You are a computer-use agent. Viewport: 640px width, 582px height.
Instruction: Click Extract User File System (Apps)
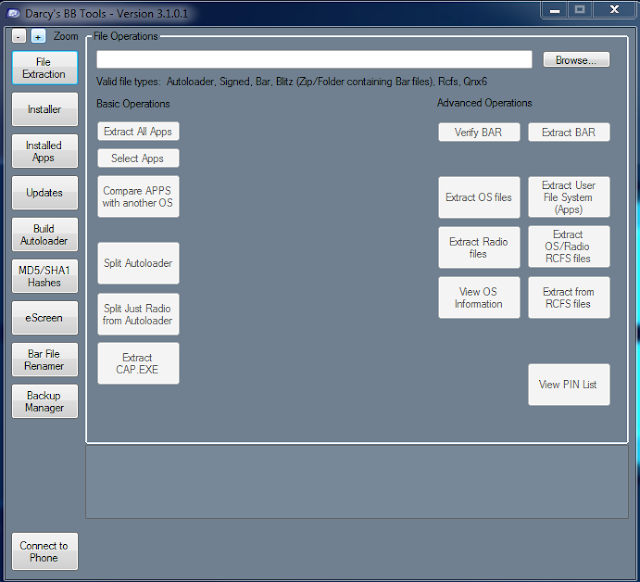pos(569,197)
